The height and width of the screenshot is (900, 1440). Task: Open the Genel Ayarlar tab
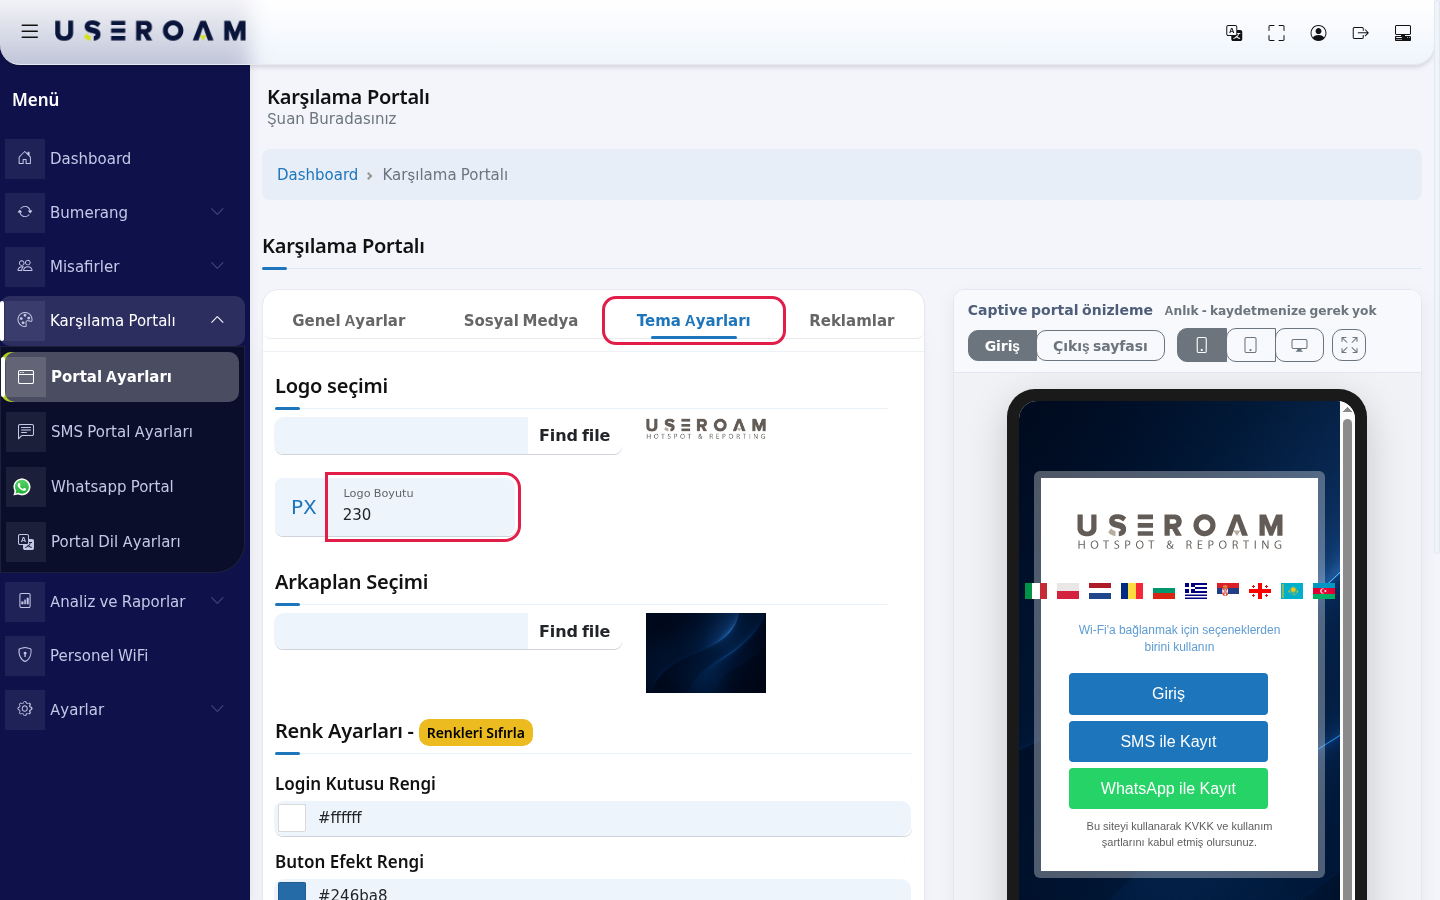point(348,320)
